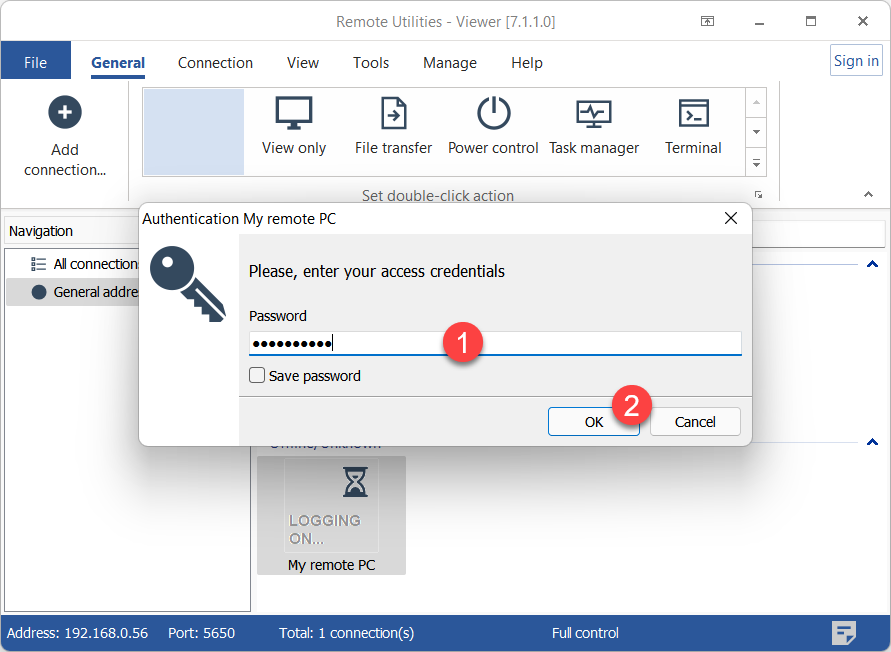Click the notes icon in status bar
Screen dimensions: 891x652
coord(844,632)
